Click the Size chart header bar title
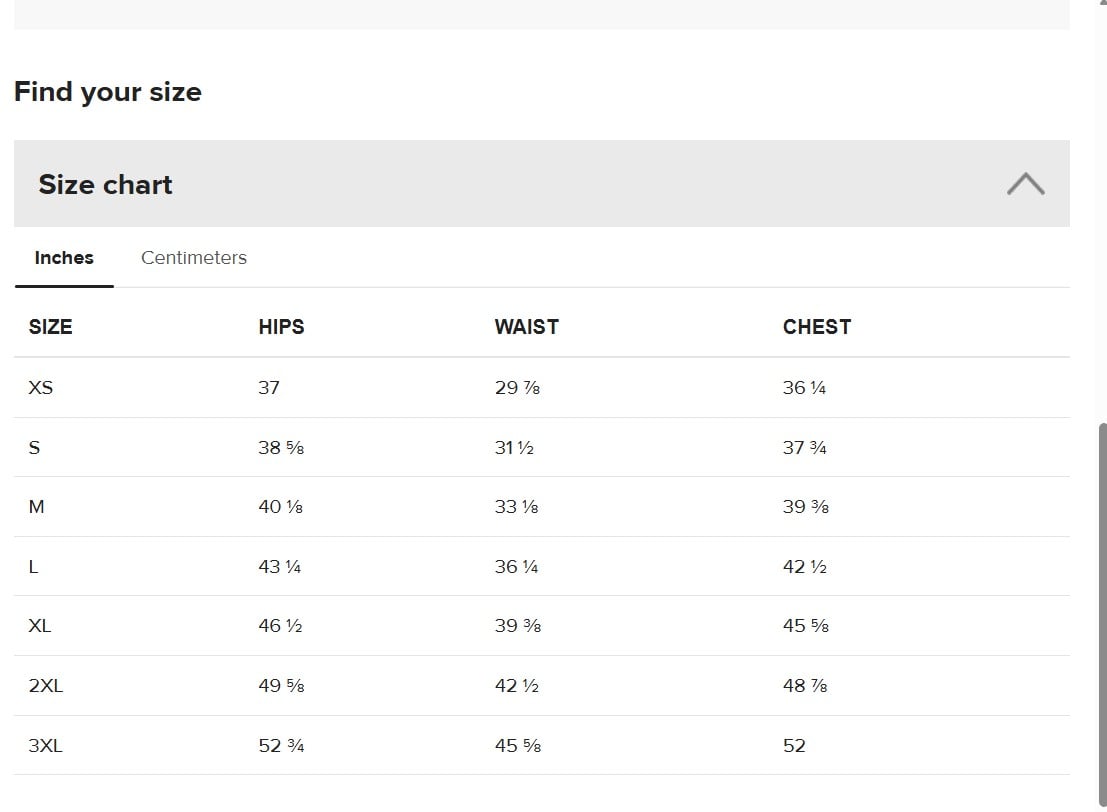This screenshot has width=1107, height=812. pyautogui.click(x=105, y=185)
